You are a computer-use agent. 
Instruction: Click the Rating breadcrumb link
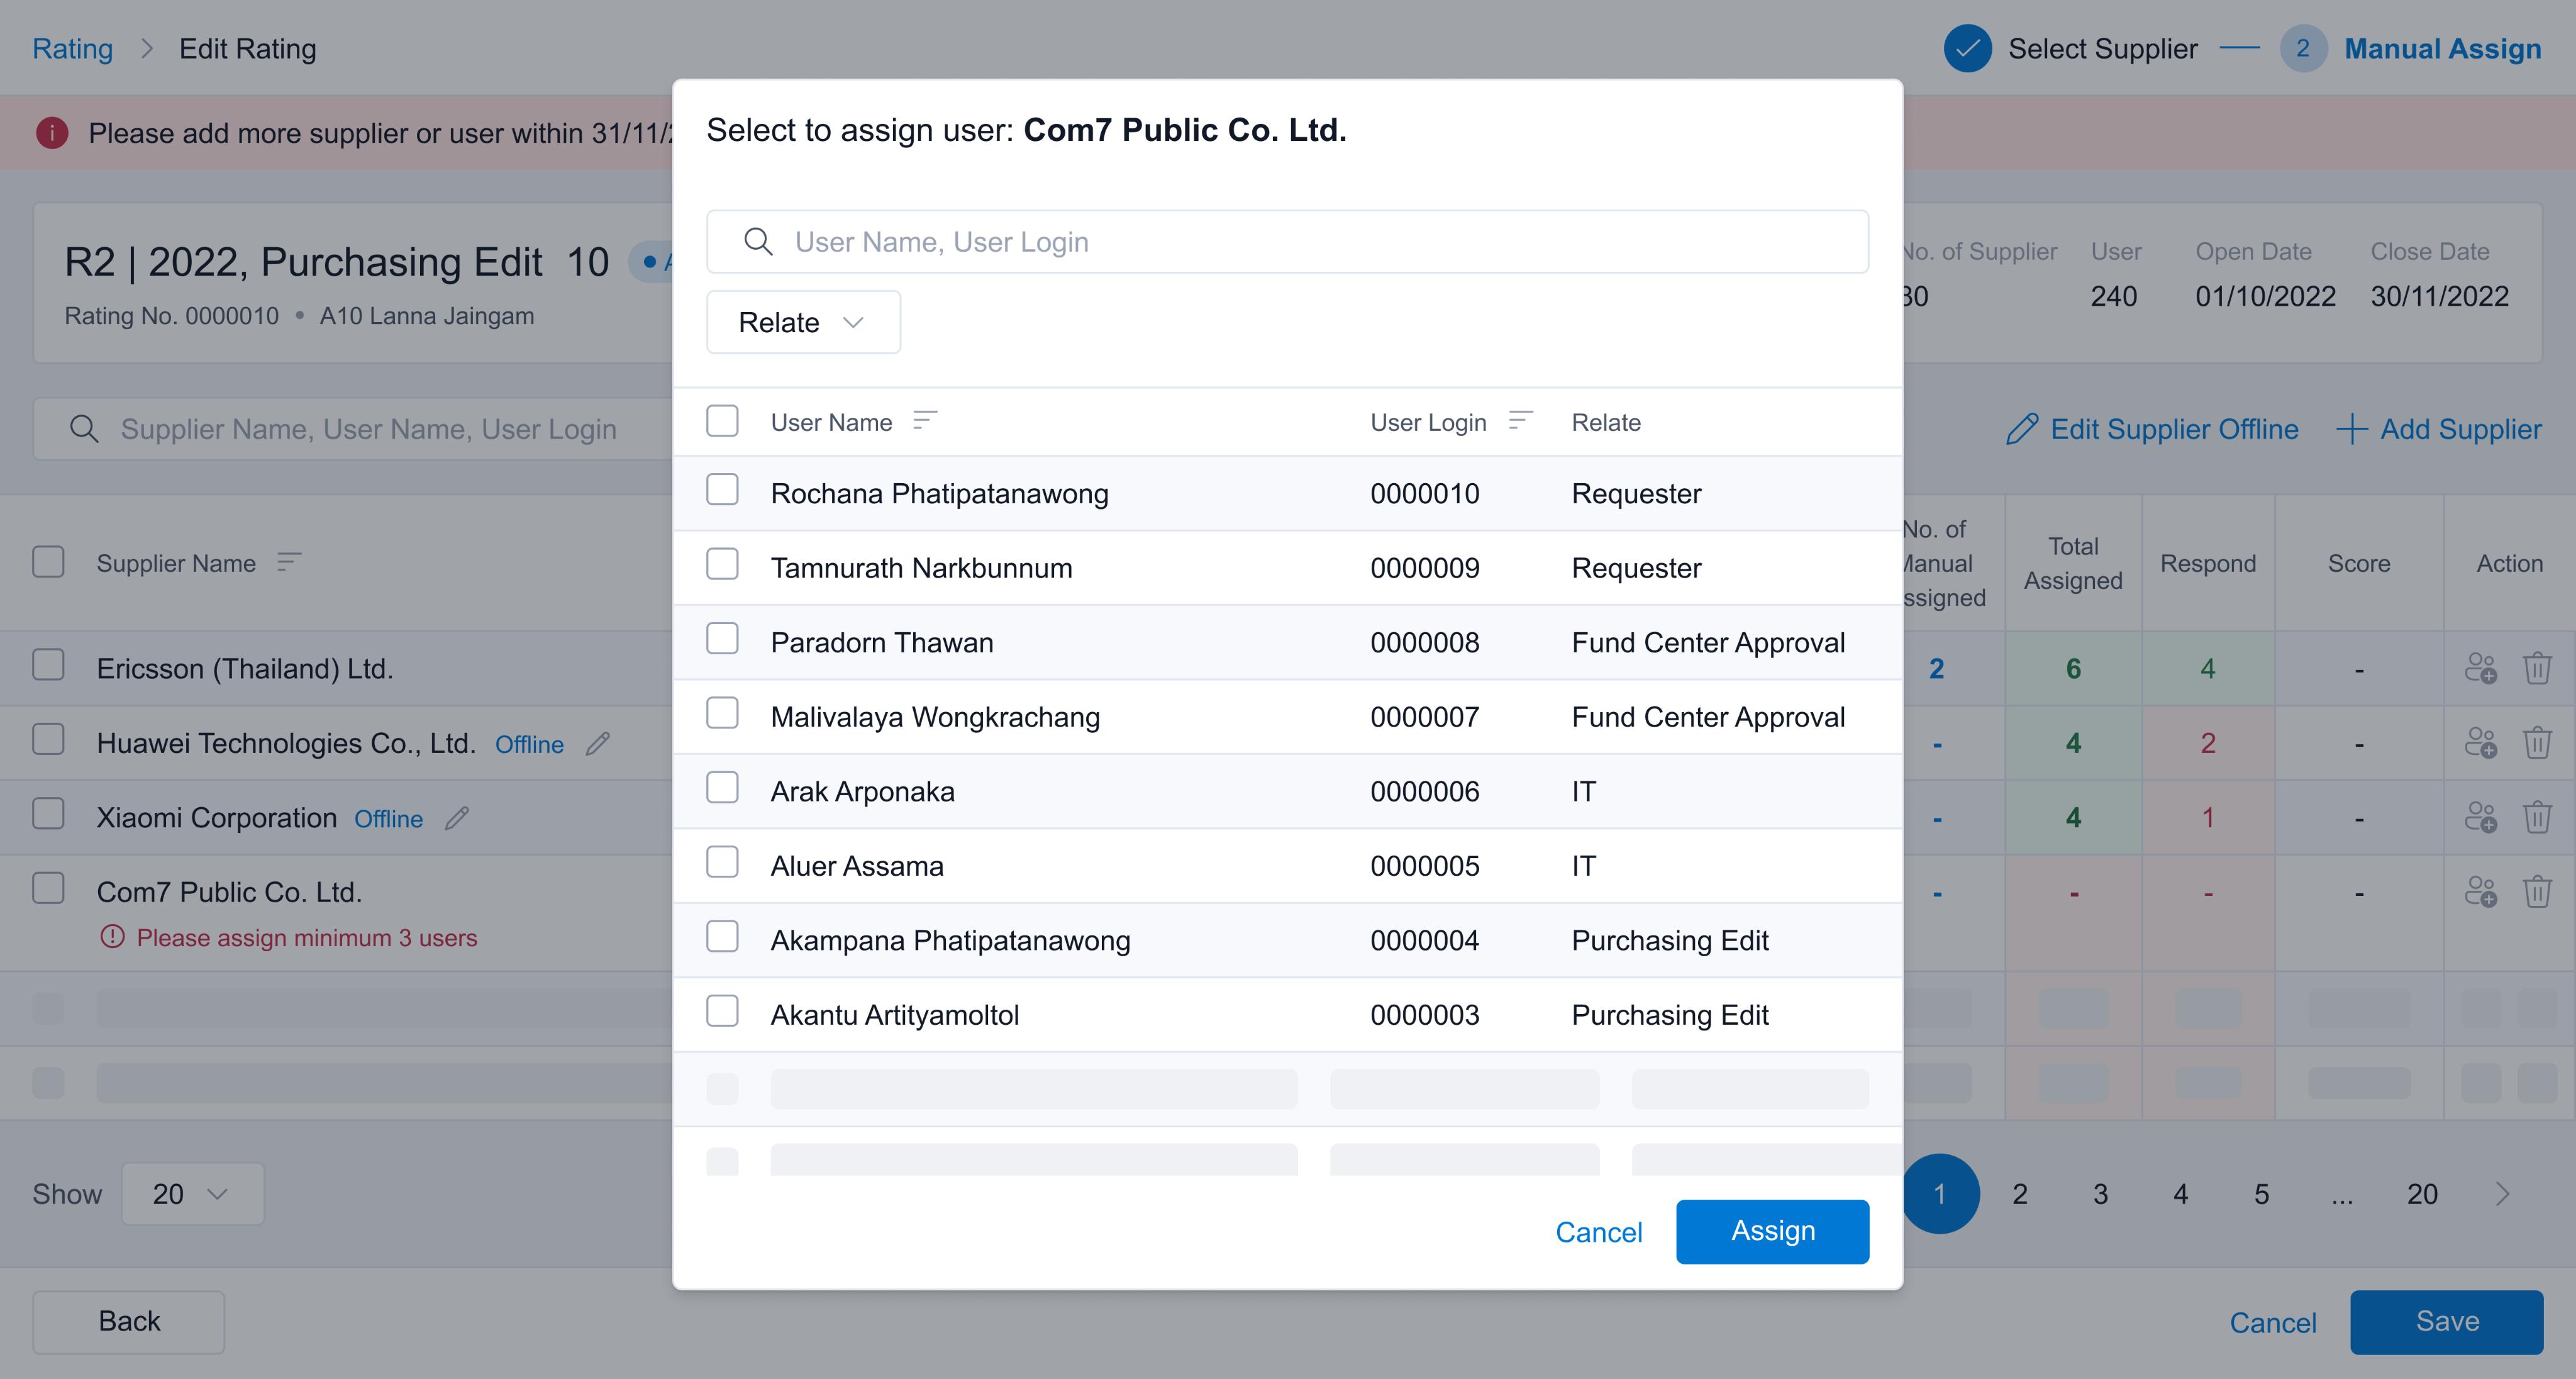[x=72, y=48]
